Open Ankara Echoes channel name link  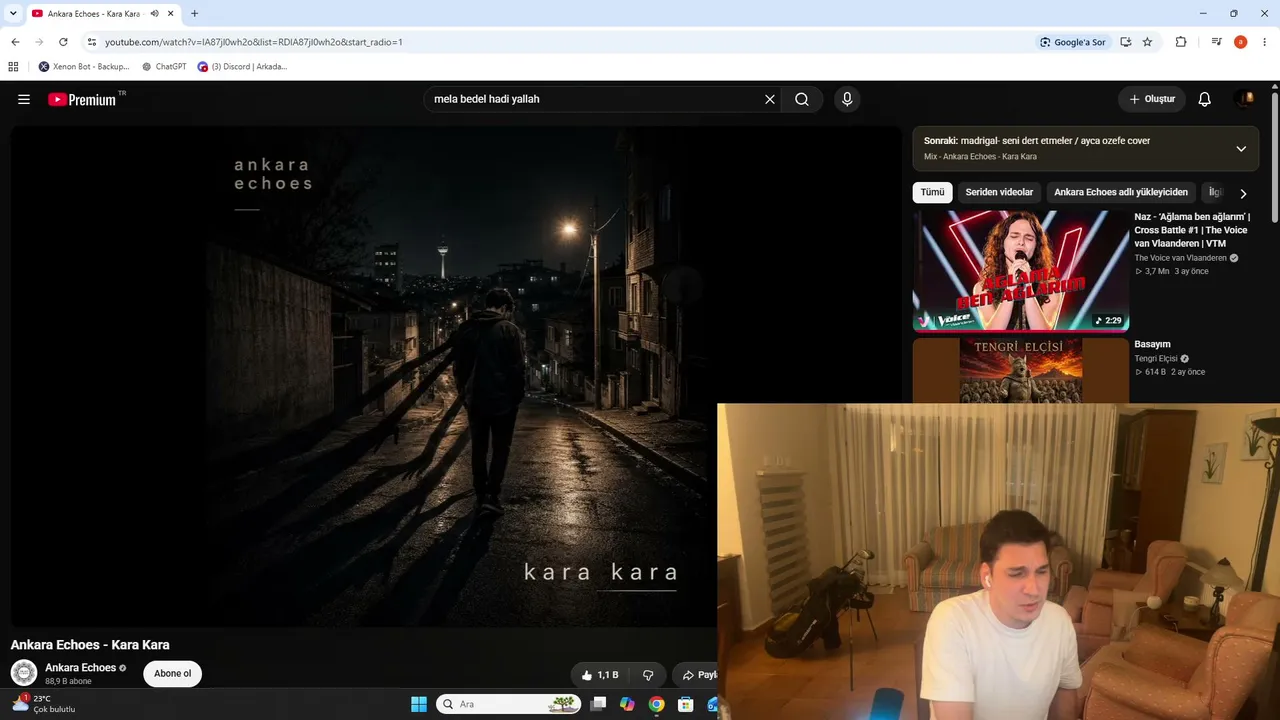[x=81, y=668]
